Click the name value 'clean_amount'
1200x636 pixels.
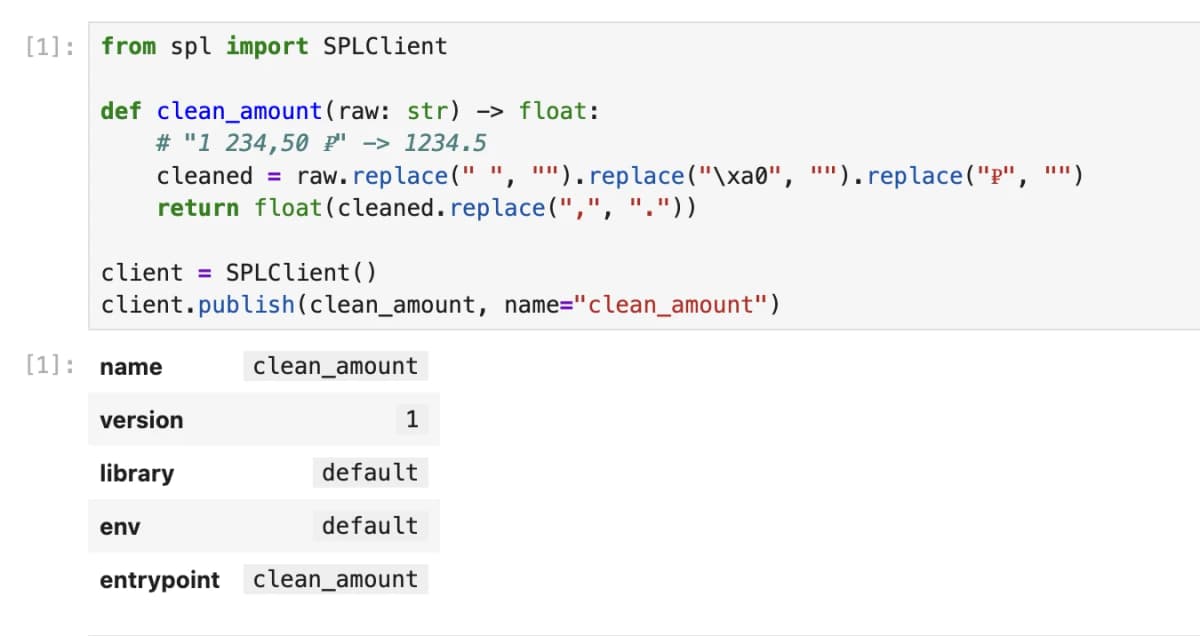(x=335, y=366)
